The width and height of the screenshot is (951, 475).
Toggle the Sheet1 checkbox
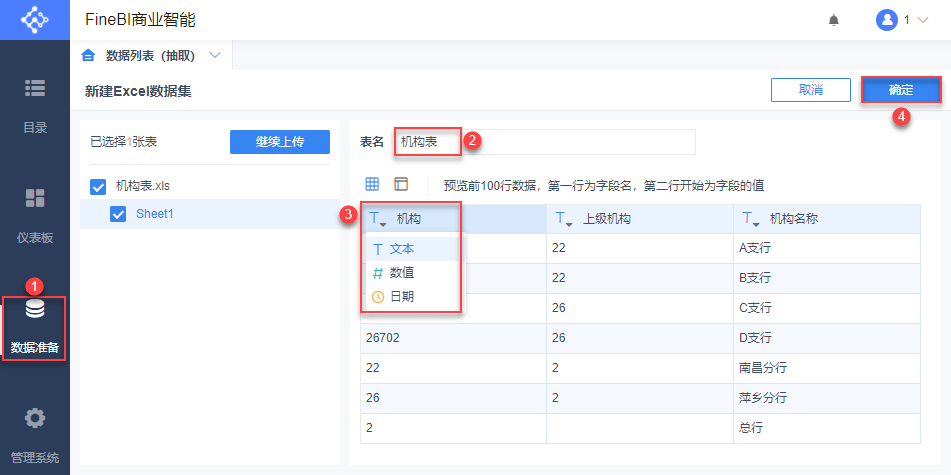tap(118, 213)
